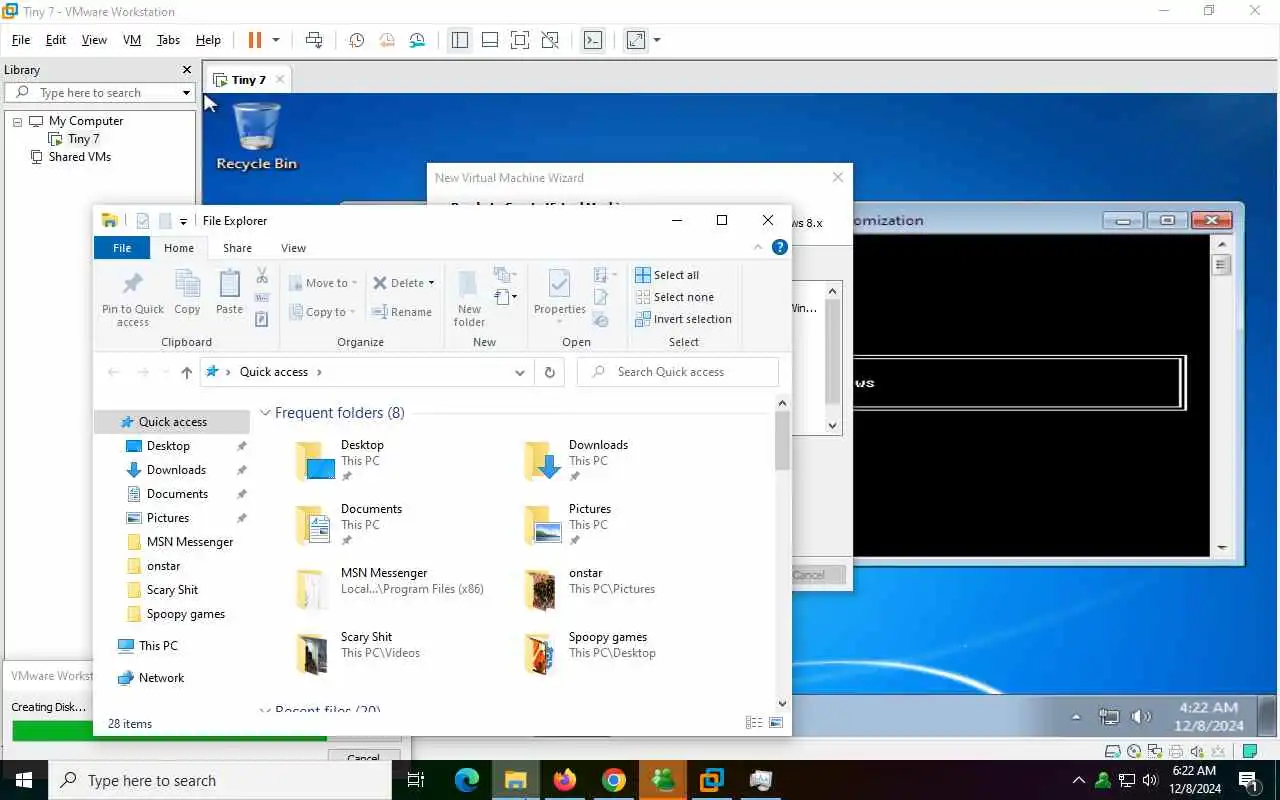Take a snapshot of the virtual machine
Viewport: 1280px width, 800px height.
pos(356,40)
